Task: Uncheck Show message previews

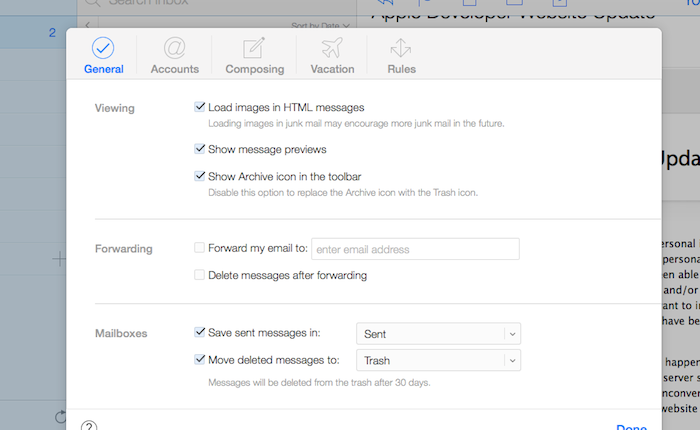Action: [201, 150]
